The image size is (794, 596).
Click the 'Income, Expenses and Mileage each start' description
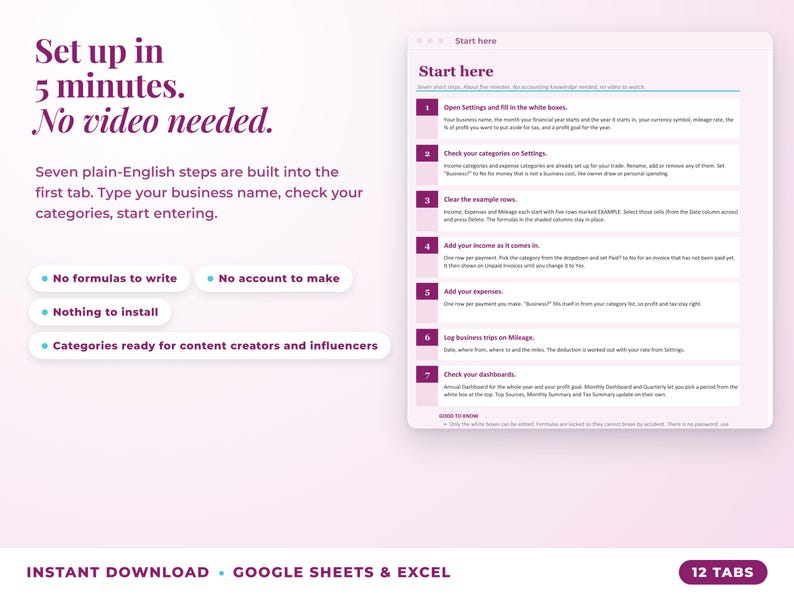click(590, 216)
